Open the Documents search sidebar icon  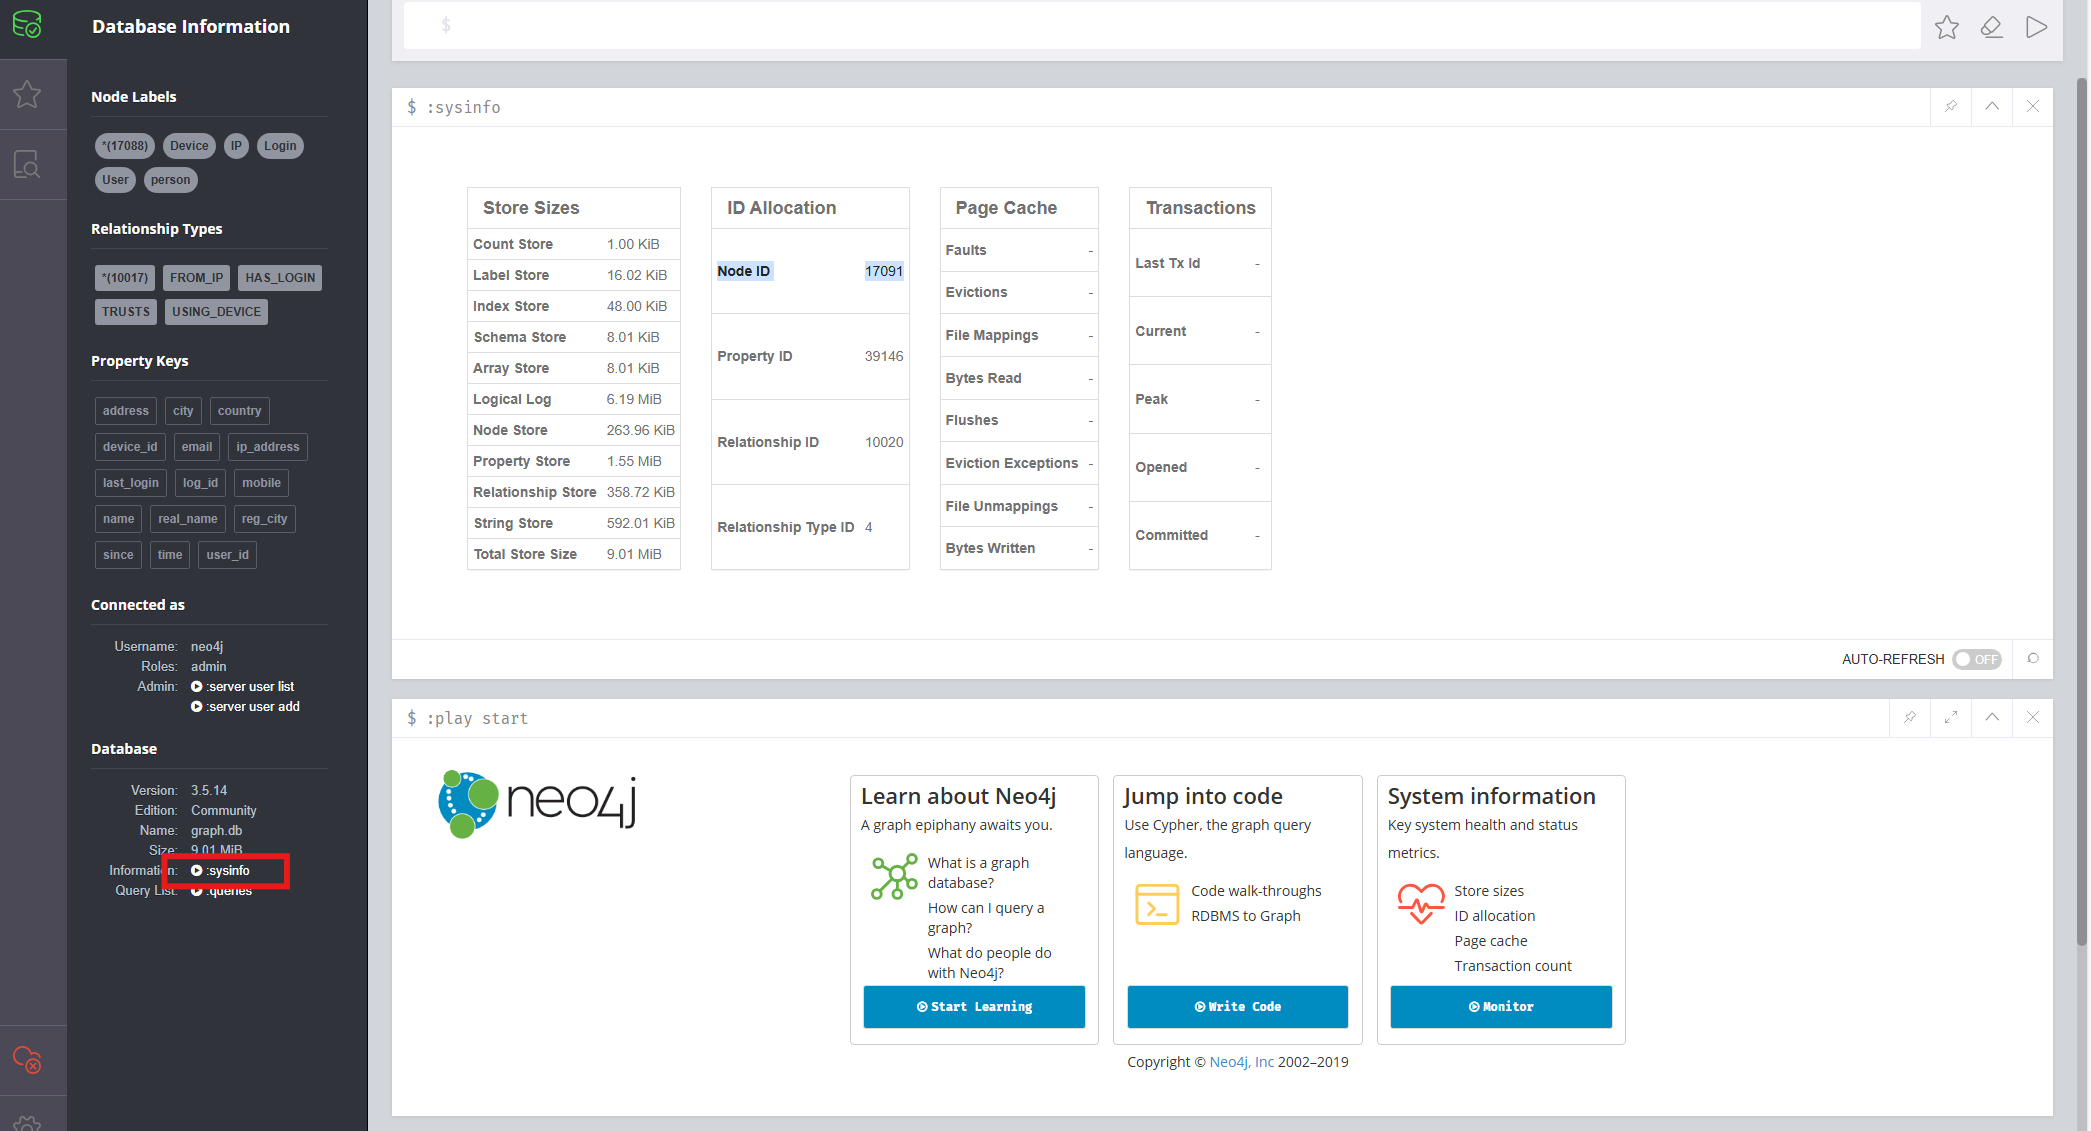(27, 164)
